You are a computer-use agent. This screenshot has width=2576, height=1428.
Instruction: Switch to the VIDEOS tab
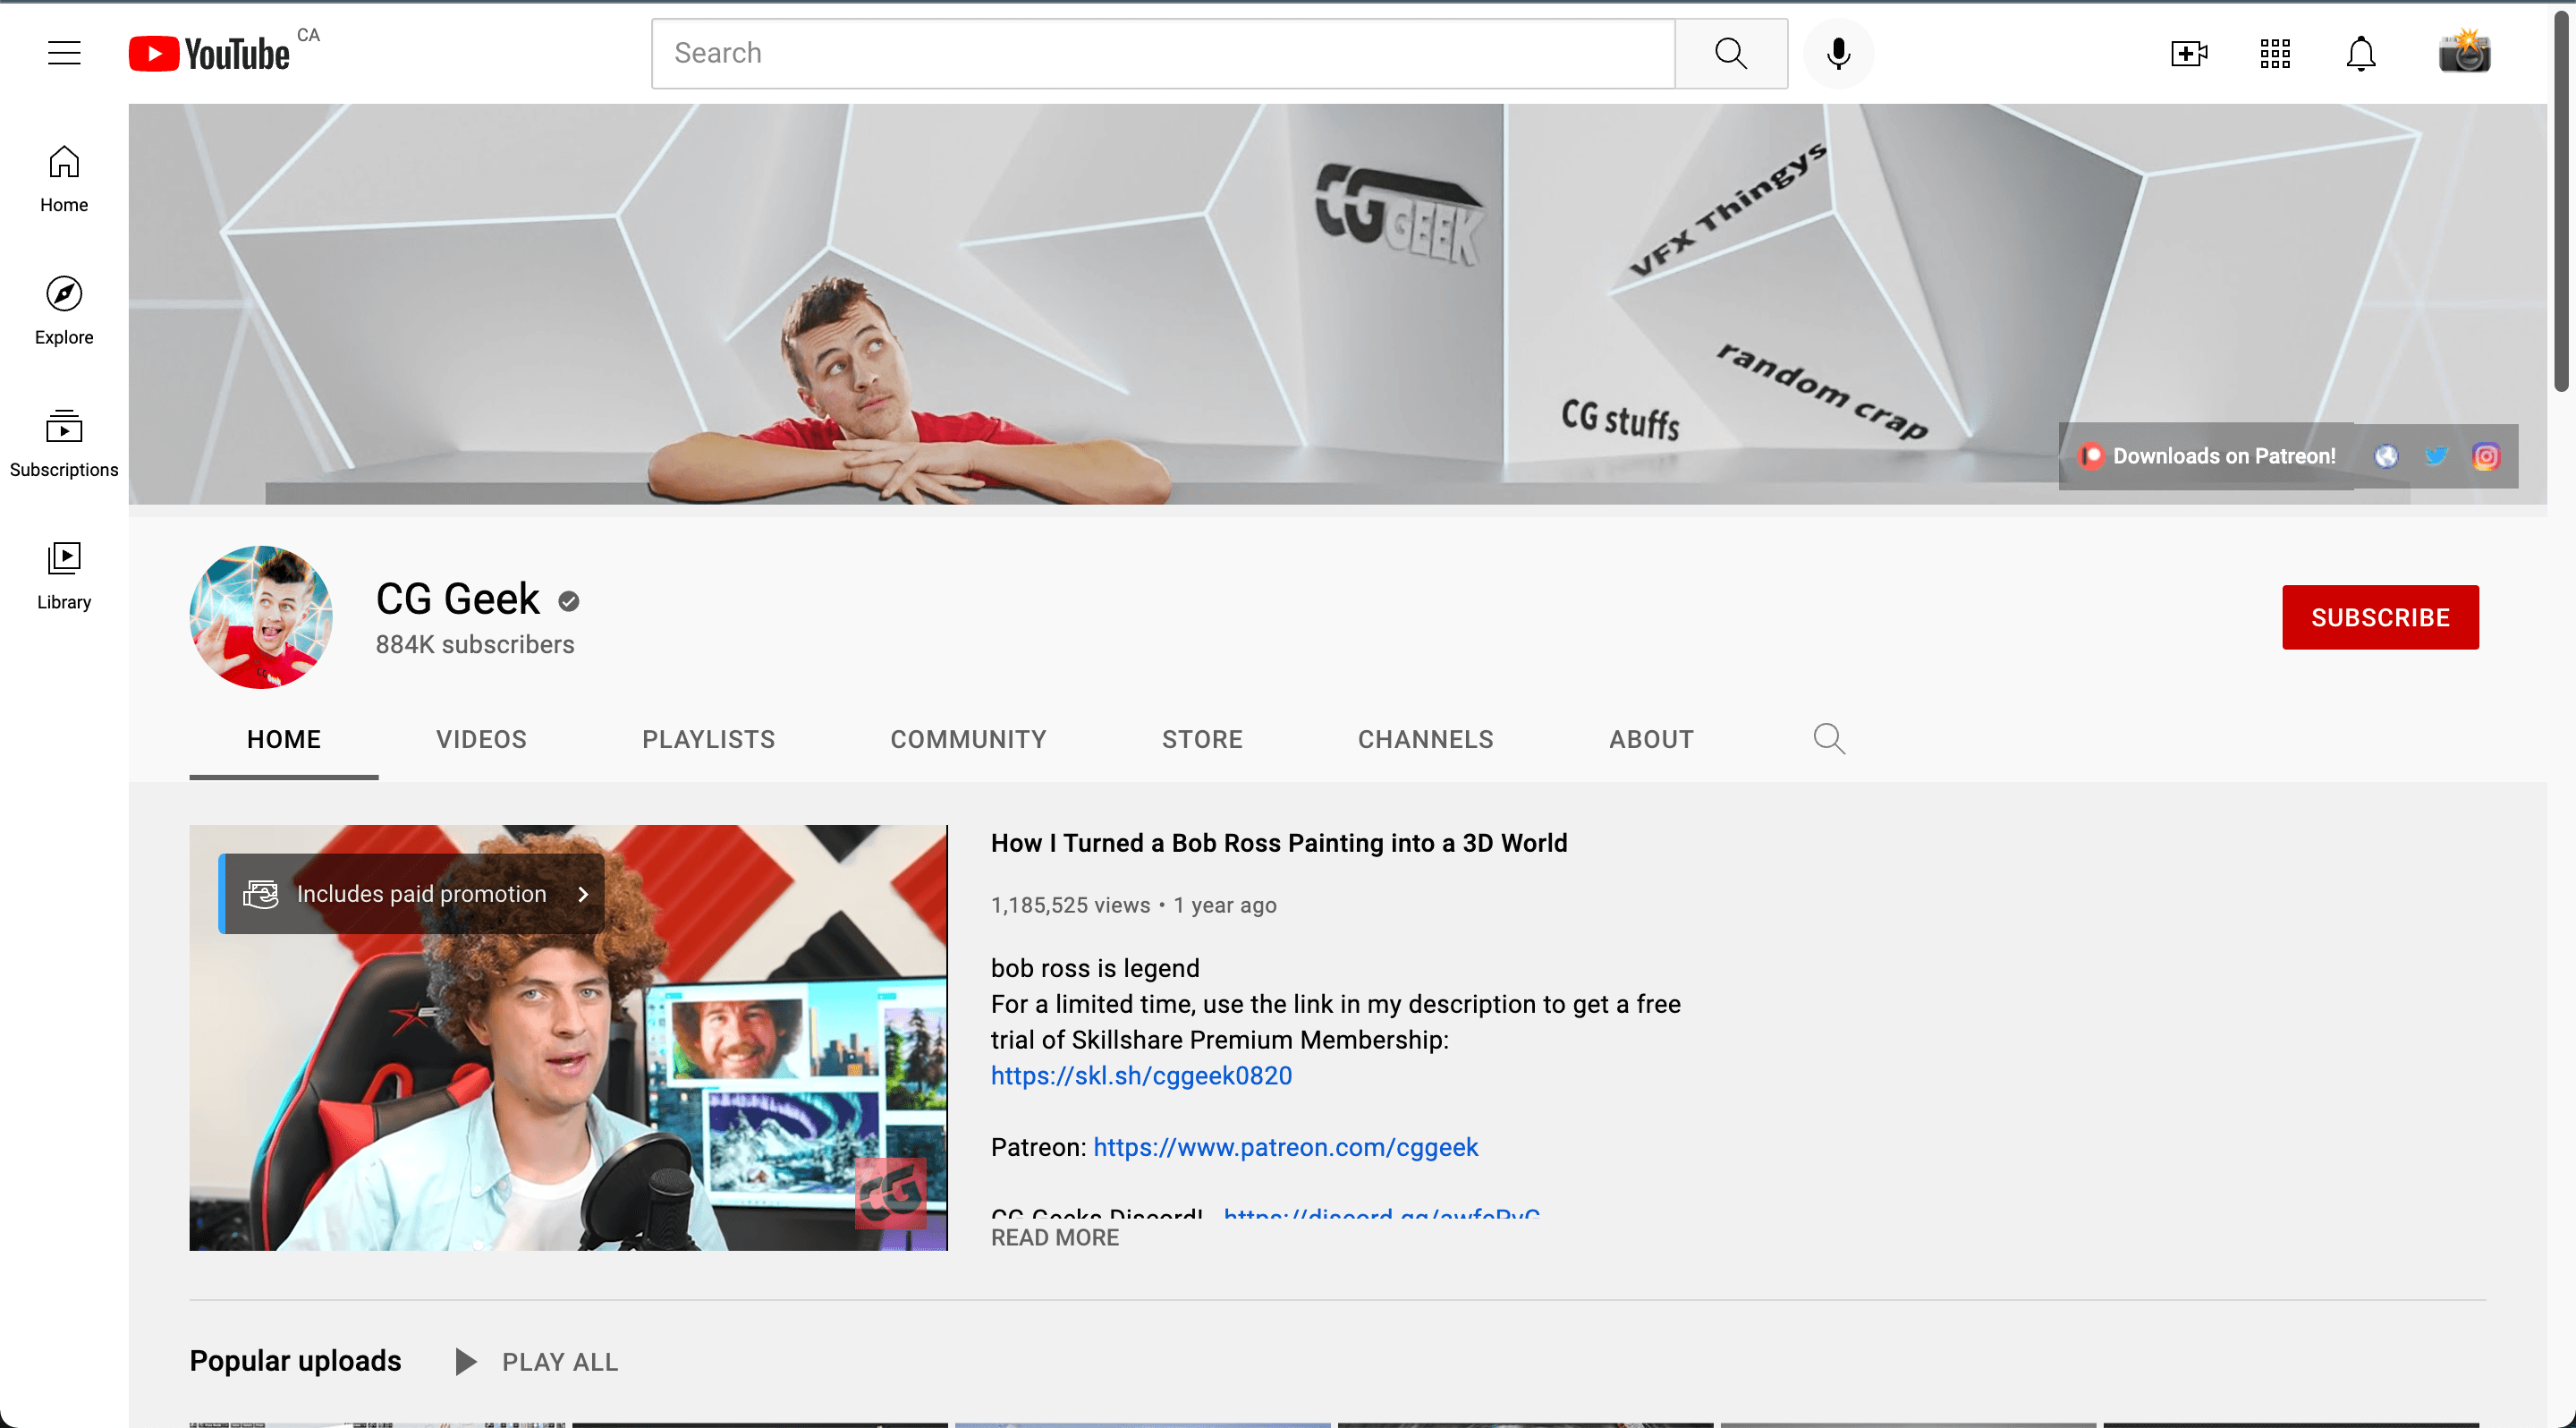[481, 739]
